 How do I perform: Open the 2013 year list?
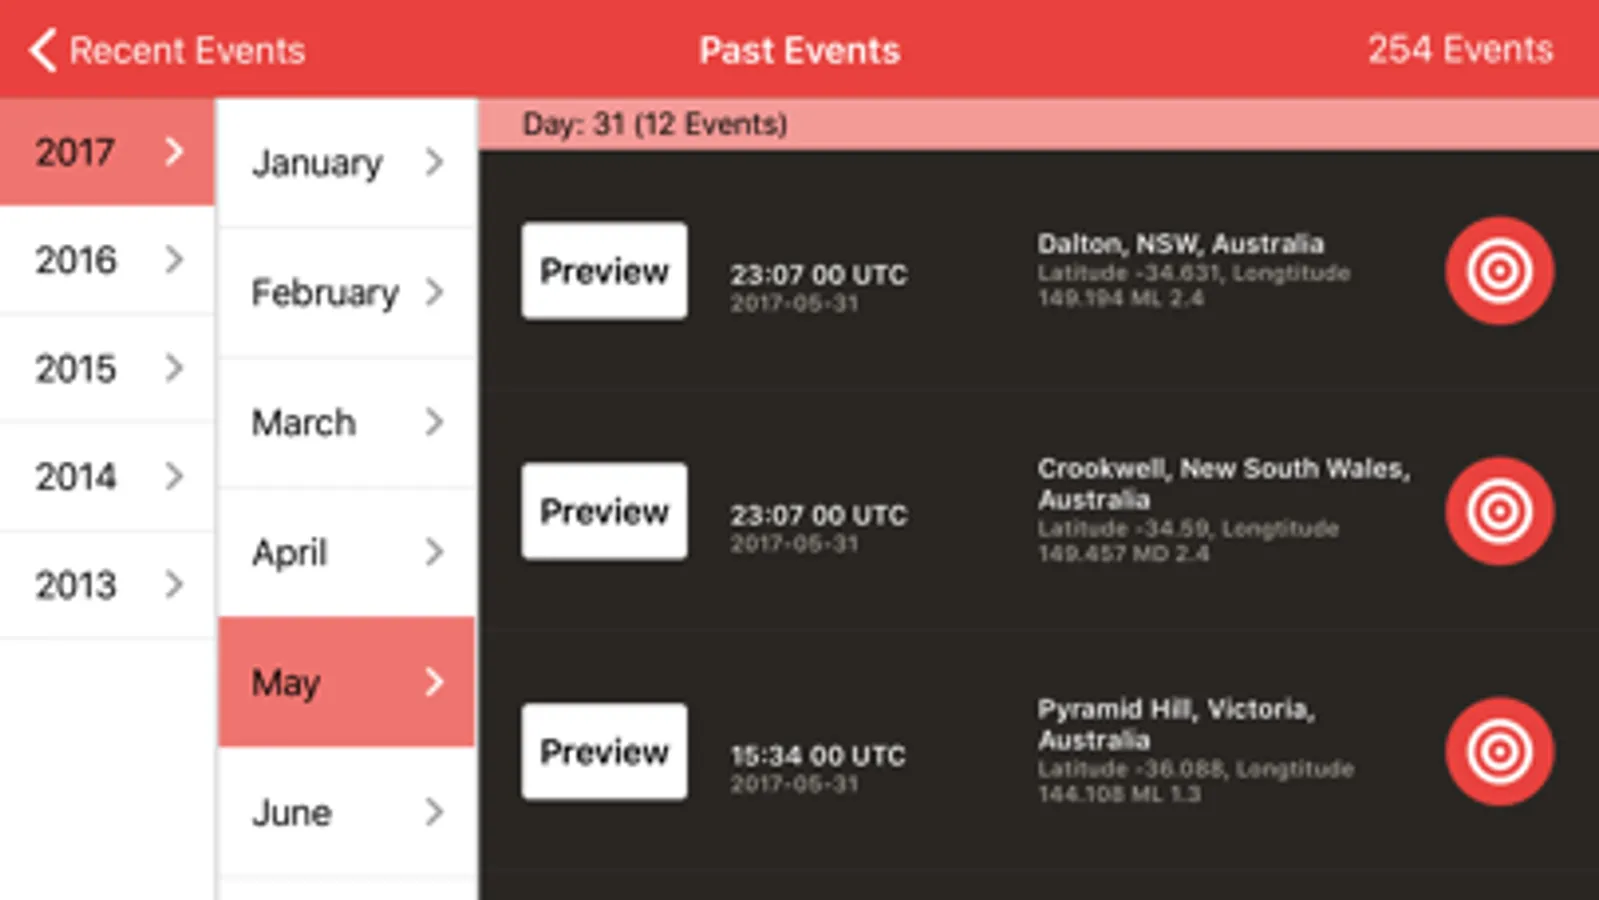click(x=107, y=584)
